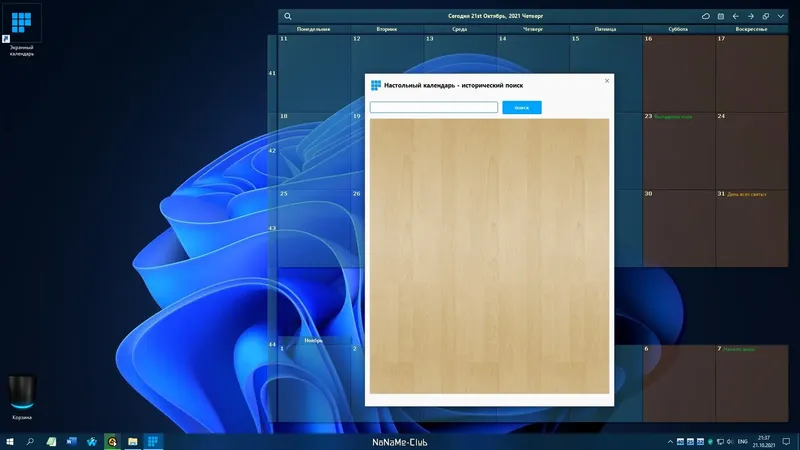Select October 31 Sunday cell
The width and height of the screenshot is (800, 450).
(x=752, y=228)
